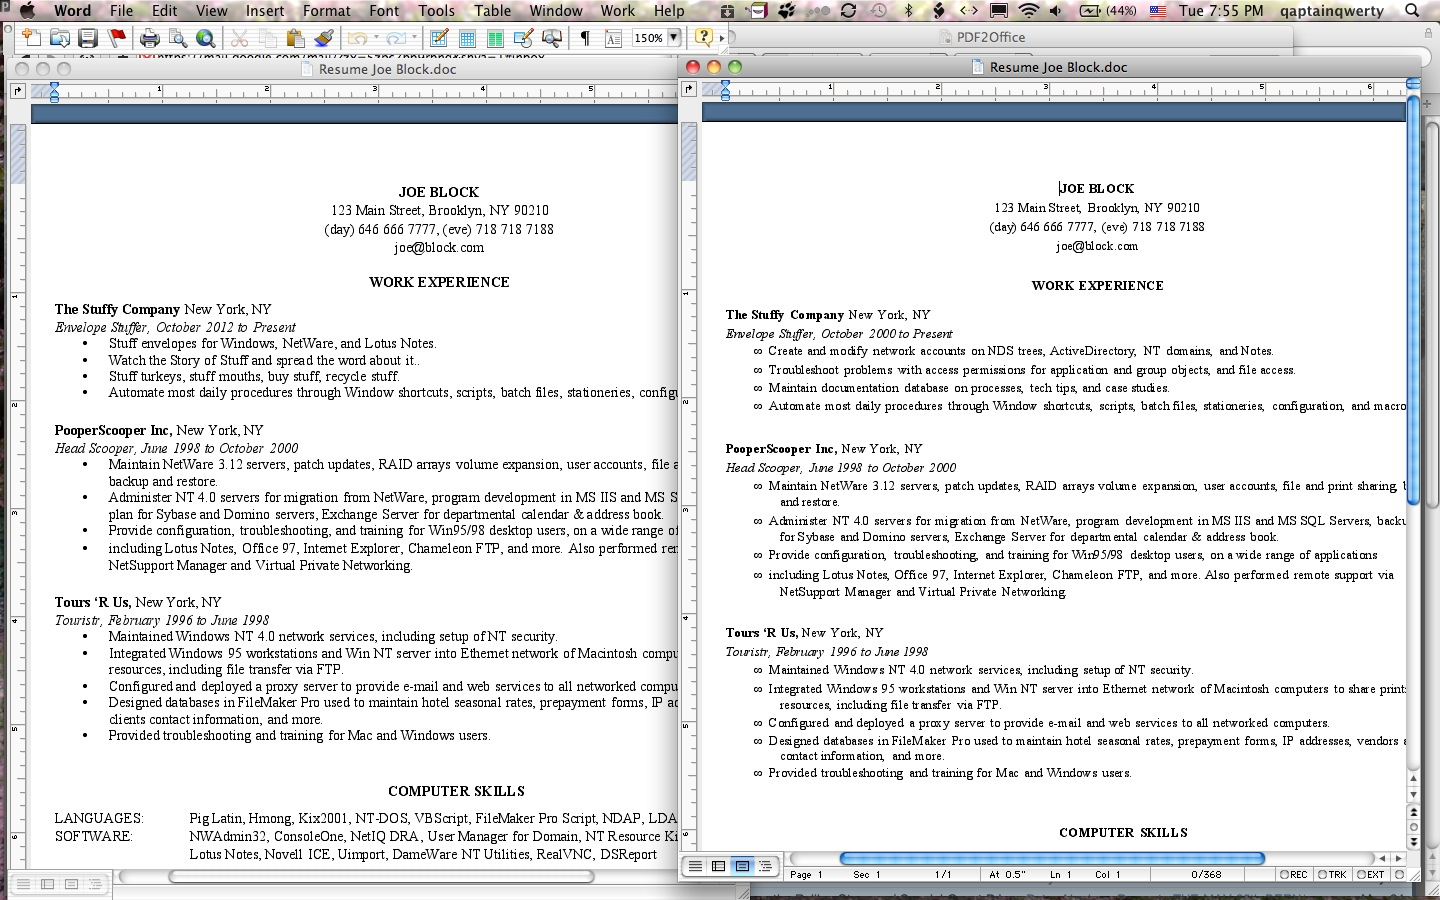Click the Bluetooth menu bar icon
Image resolution: width=1440 pixels, height=900 pixels.
tap(908, 11)
